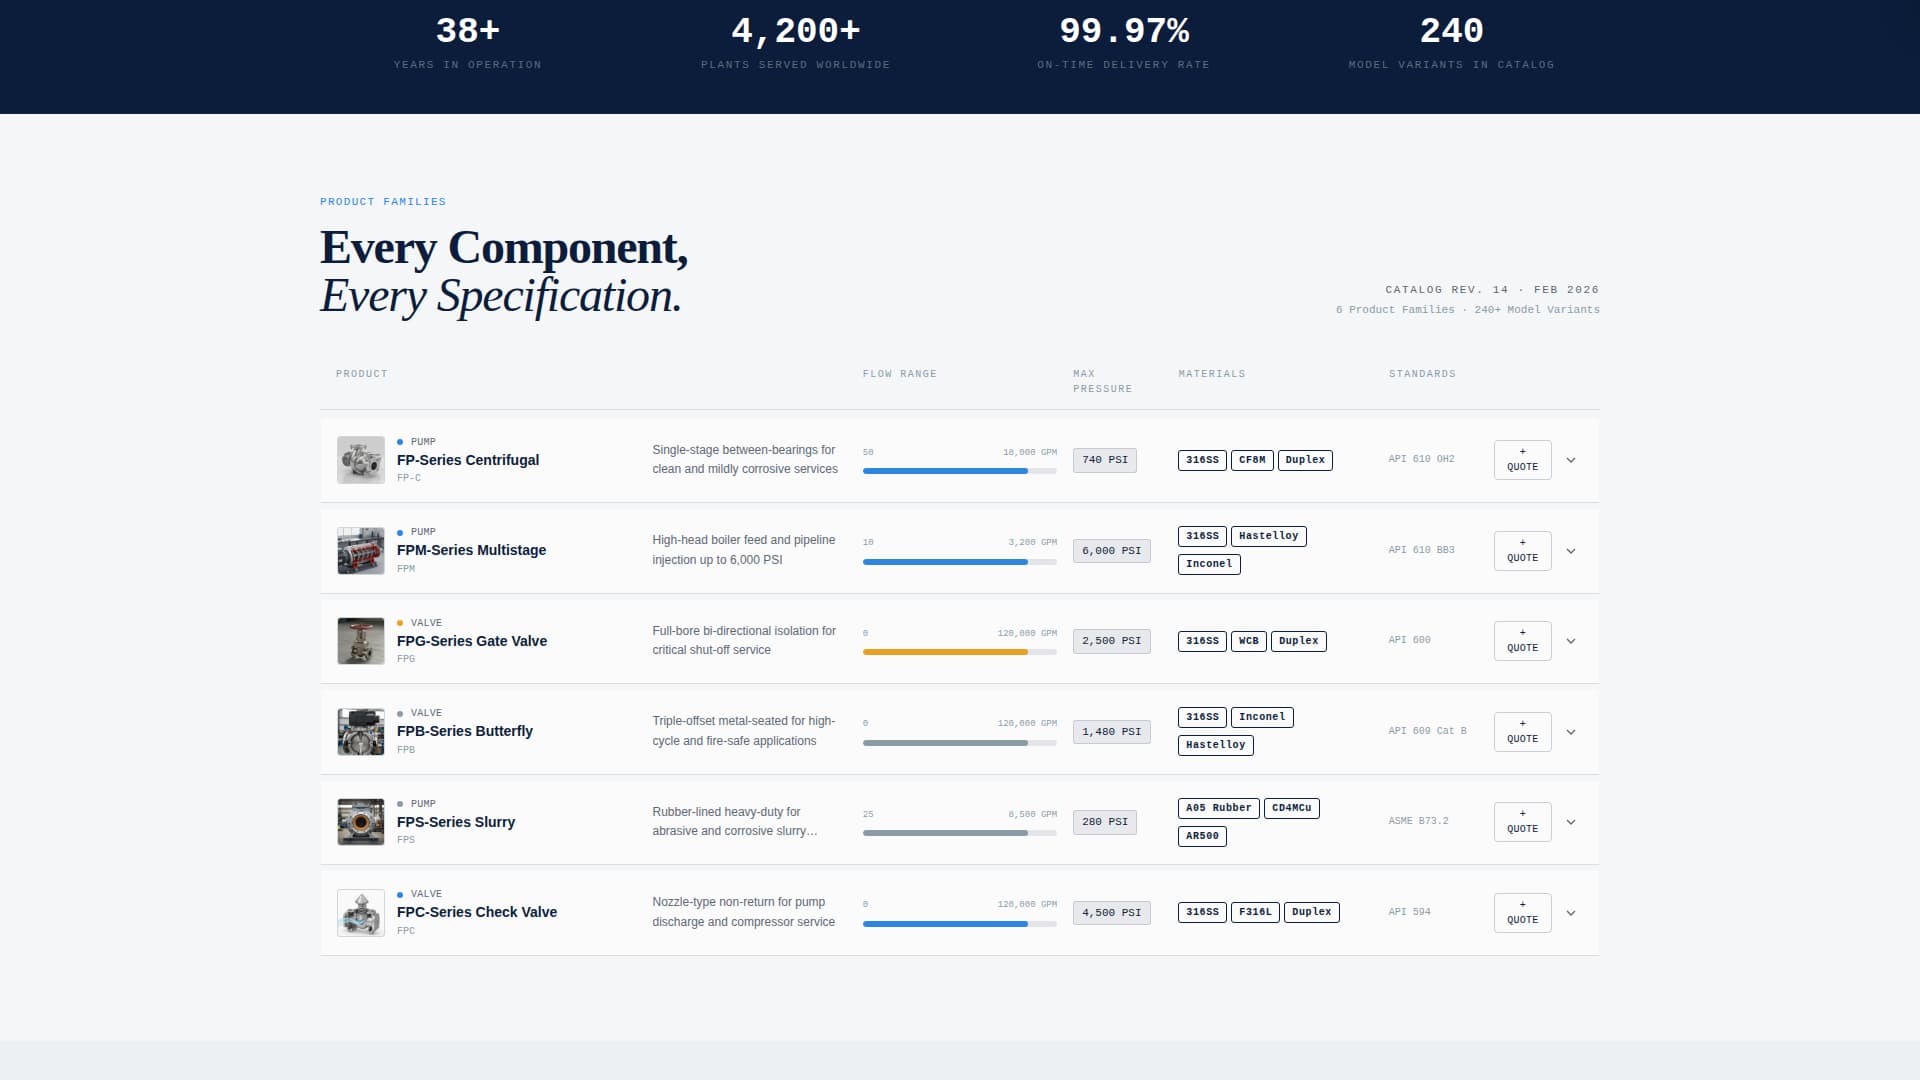Enable the AR500 material badge on FPS-Series Slurry
Screen dimensions: 1920x1080
click(1202, 836)
